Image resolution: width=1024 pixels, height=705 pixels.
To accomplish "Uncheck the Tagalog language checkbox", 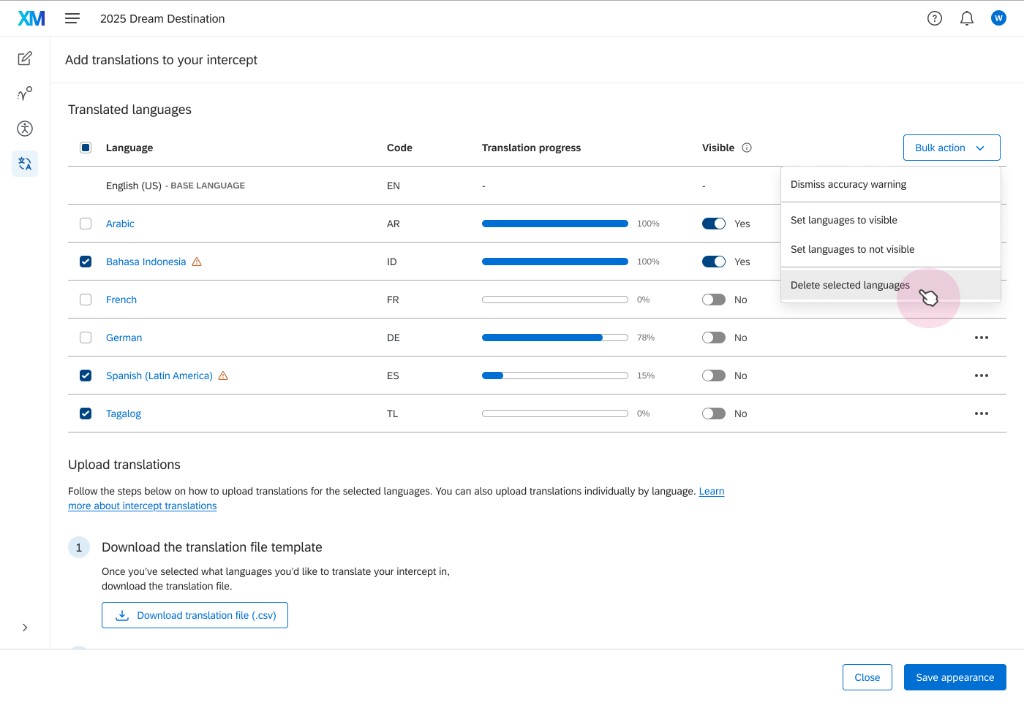I will [86, 413].
